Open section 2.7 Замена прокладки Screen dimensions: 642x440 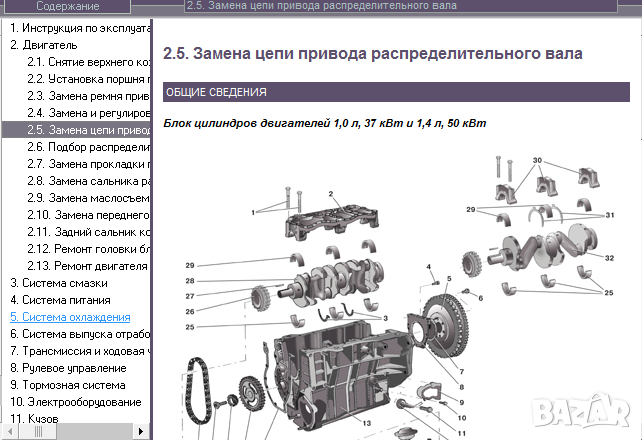point(88,164)
